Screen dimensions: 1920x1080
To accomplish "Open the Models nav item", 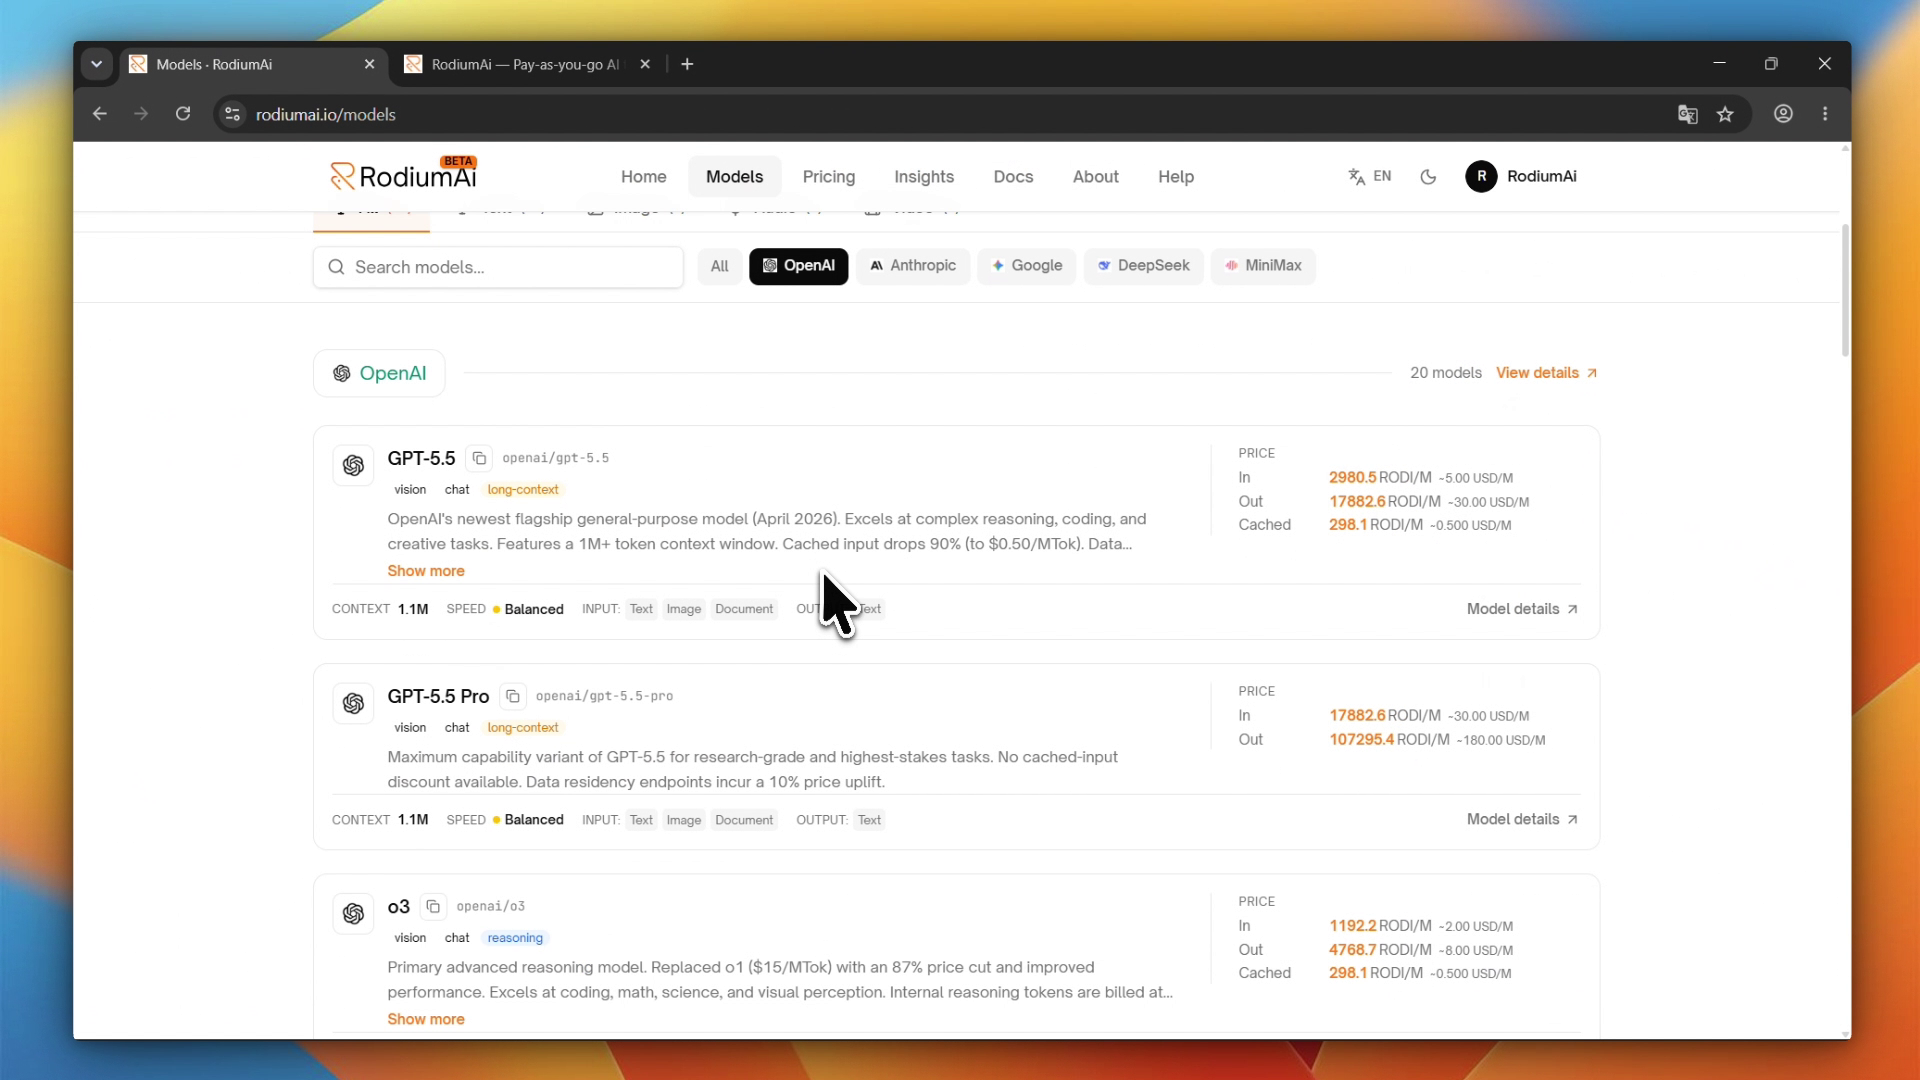I will click(x=735, y=177).
